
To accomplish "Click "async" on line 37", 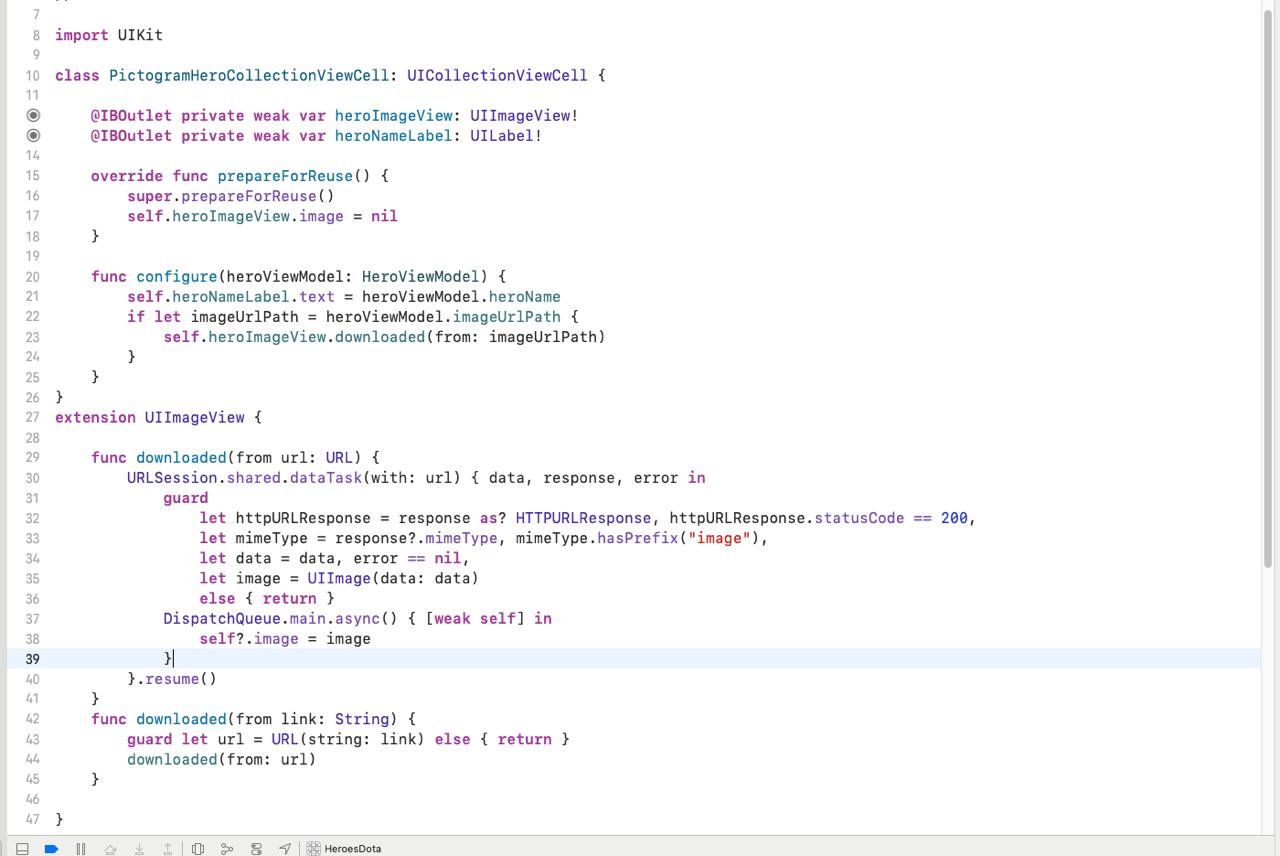I will pyautogui.click(x=357, y=618).
